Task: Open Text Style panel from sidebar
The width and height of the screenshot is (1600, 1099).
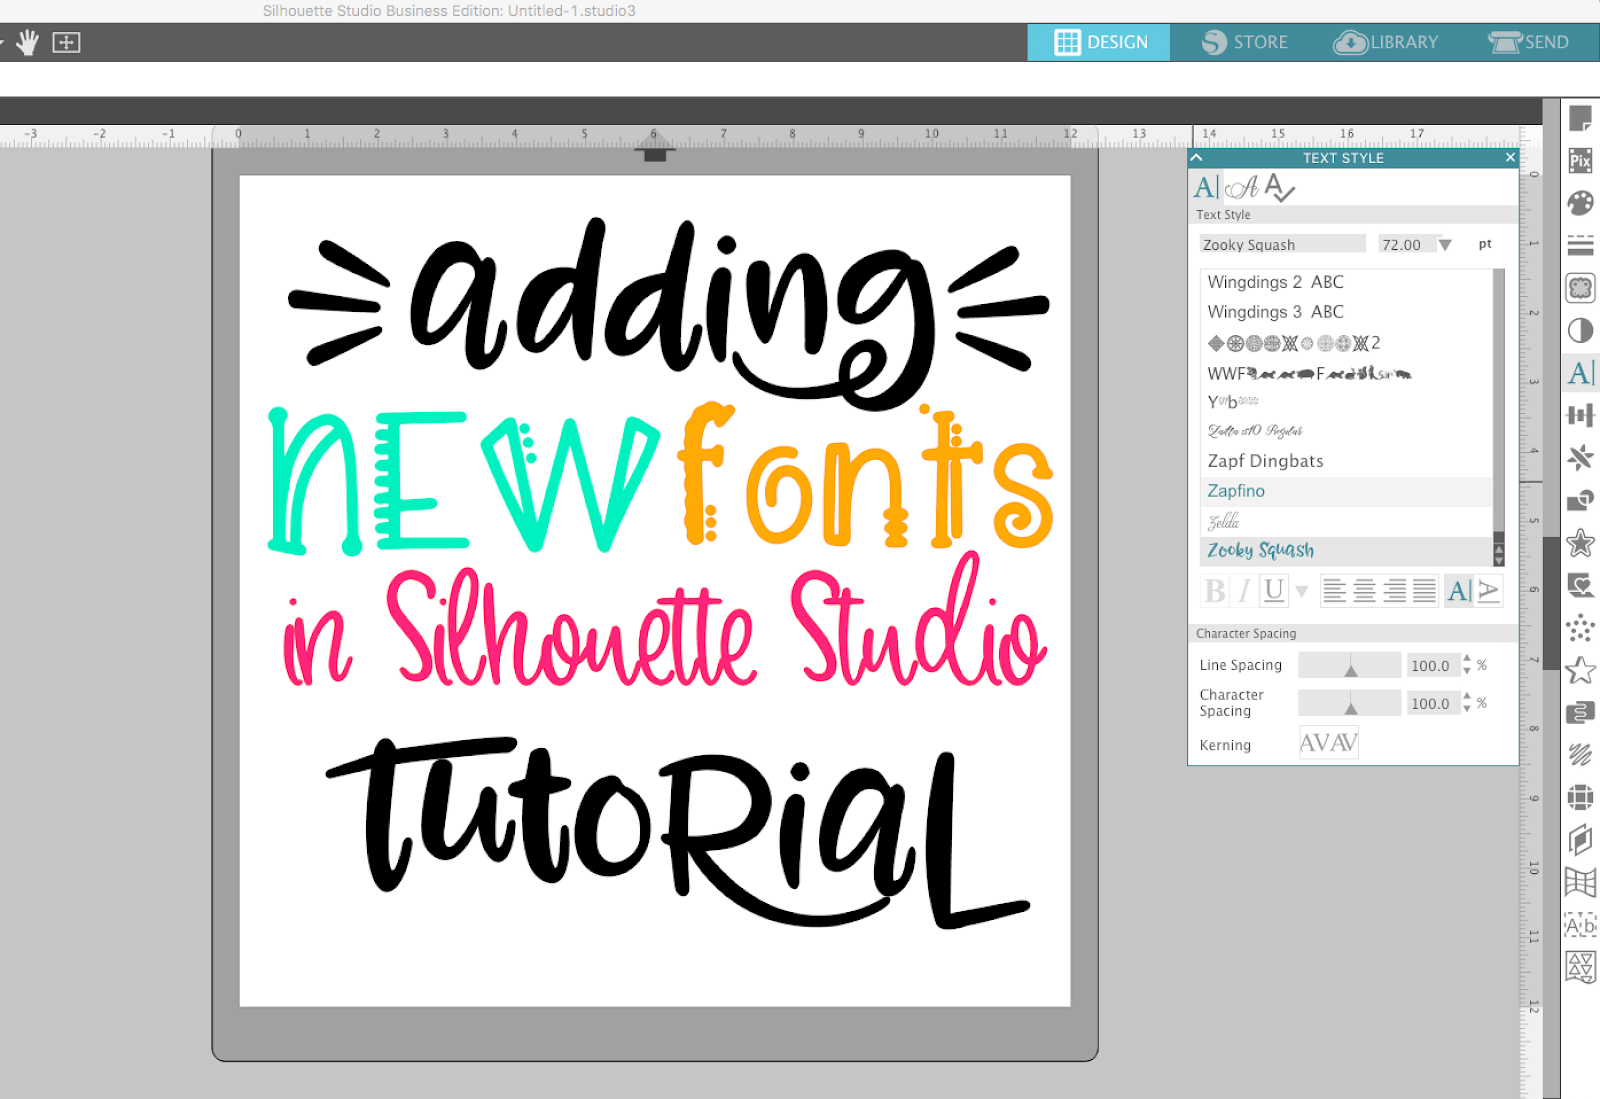Action: [1580, 373]
